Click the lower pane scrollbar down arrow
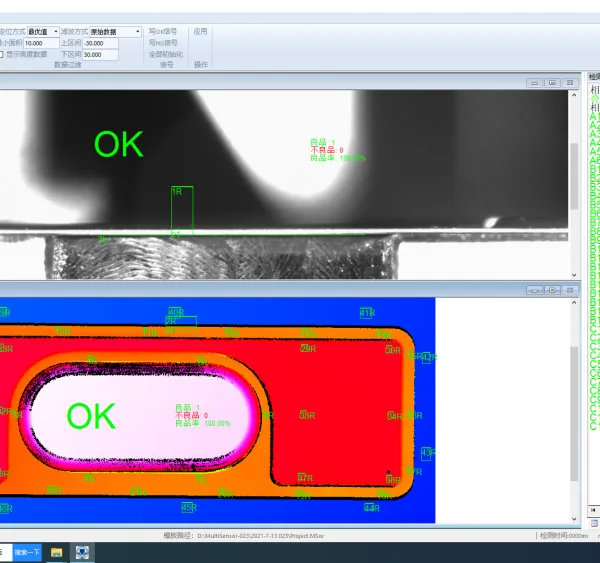Image resolution: width=600 pixels, height=563 pixels. click(574, 519)
